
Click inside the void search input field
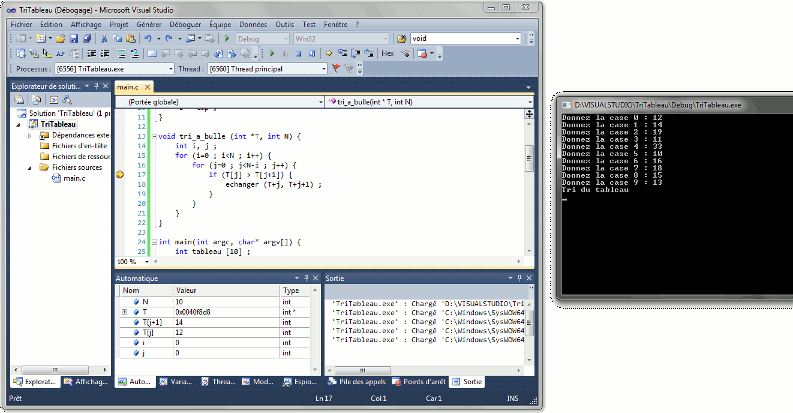461,38
